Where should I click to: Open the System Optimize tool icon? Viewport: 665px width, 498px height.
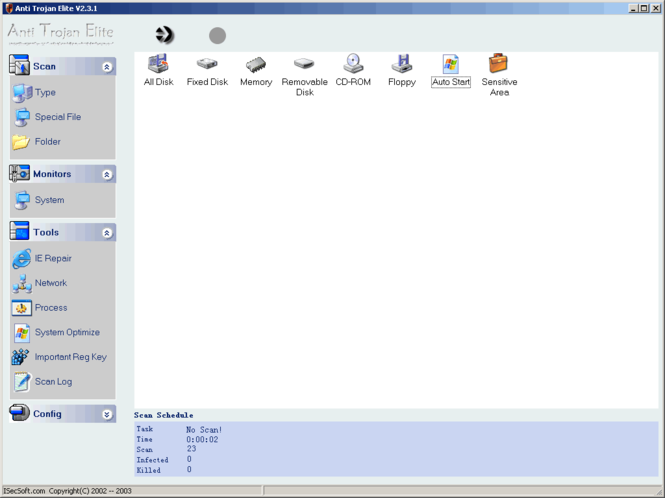click(x=22, y=333)
